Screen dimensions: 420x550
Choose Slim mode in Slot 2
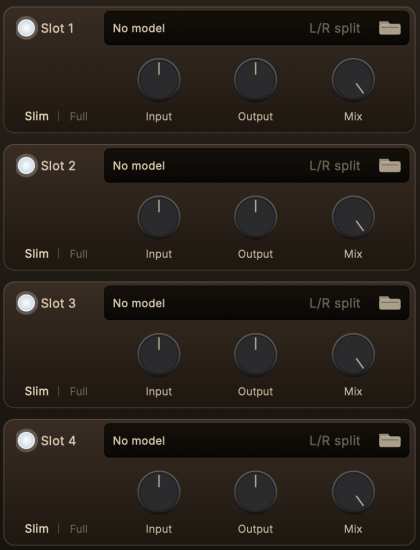click(36, 254)
